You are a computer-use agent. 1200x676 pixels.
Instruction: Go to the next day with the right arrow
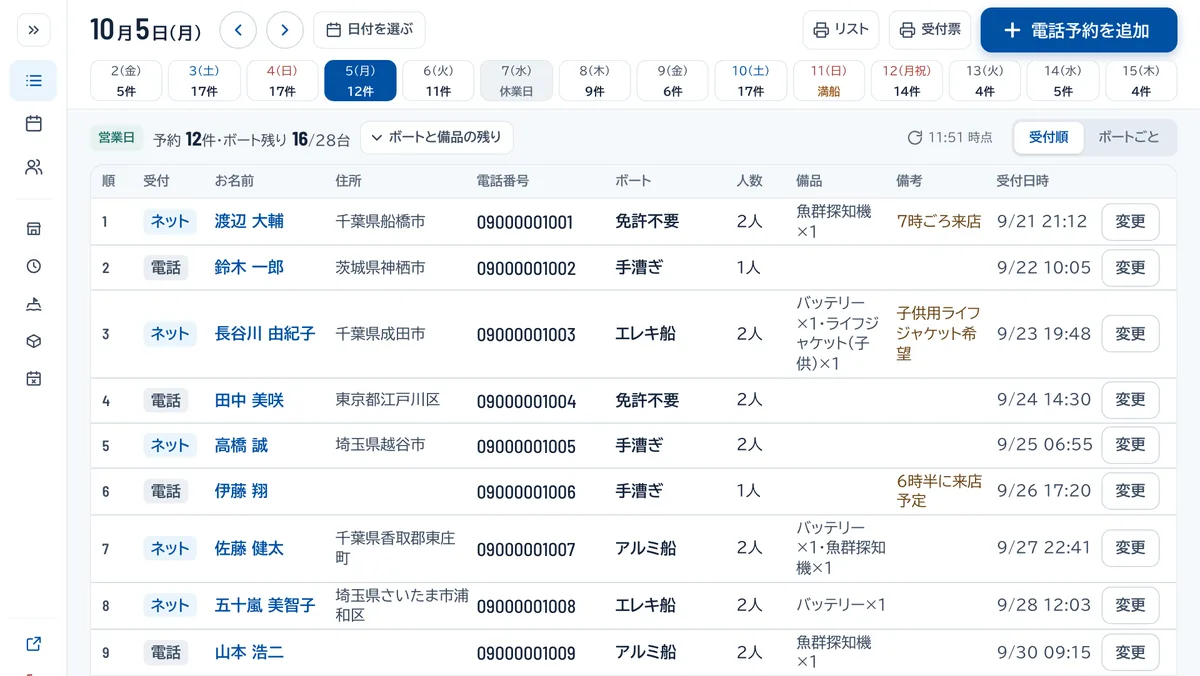pos(285,30)
